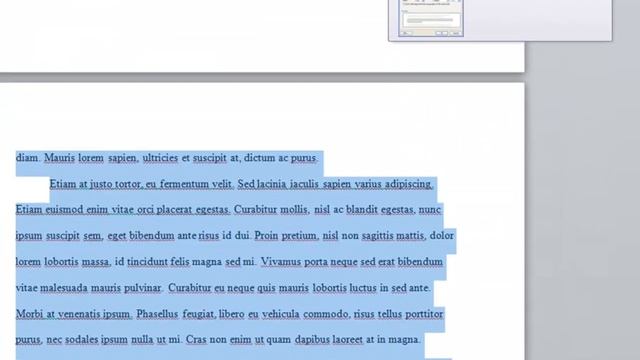Click the word "Vivamus" in the document
Viewport: 640px width, 360px height.
pos(280,262)
